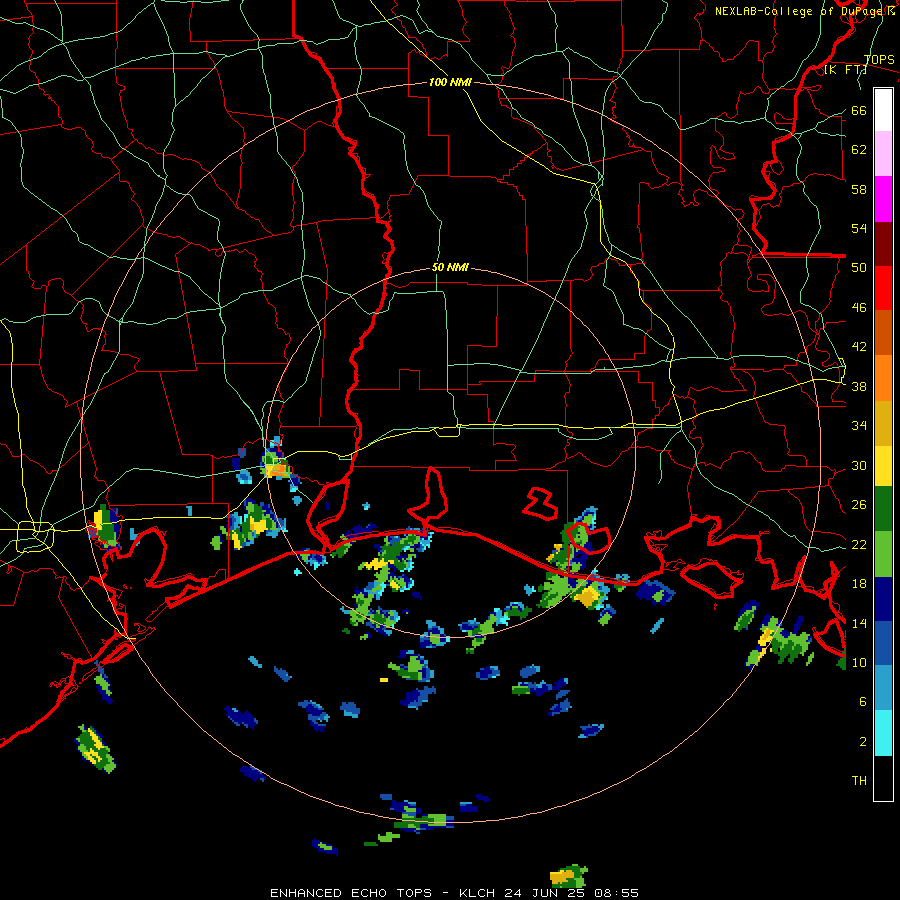Click the "58" legend value

coord(859,189)
